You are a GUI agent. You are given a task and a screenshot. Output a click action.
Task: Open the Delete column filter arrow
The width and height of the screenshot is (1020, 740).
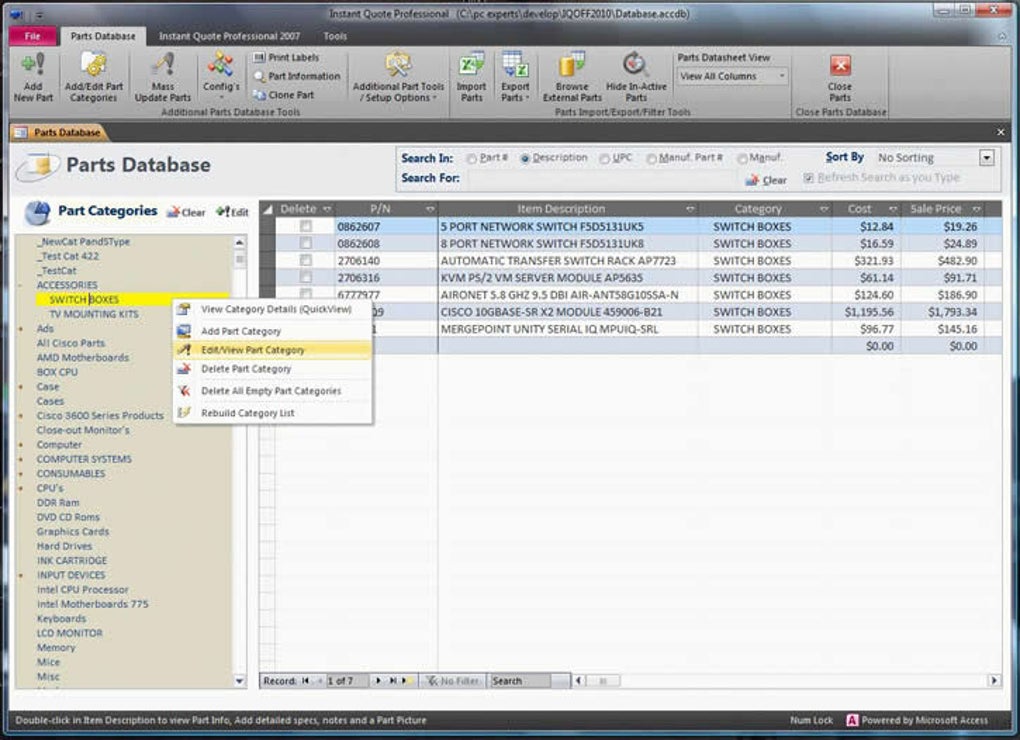[327, 209]
